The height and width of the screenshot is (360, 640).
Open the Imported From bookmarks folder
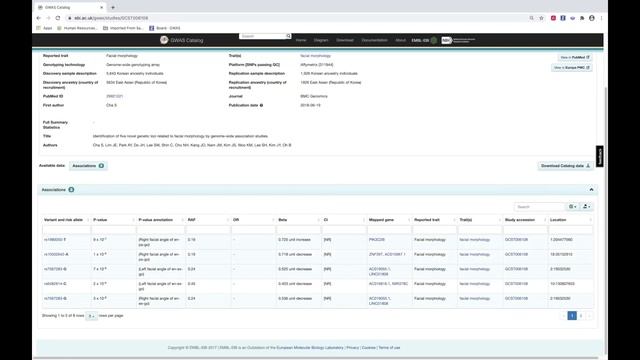click(123, 28)
